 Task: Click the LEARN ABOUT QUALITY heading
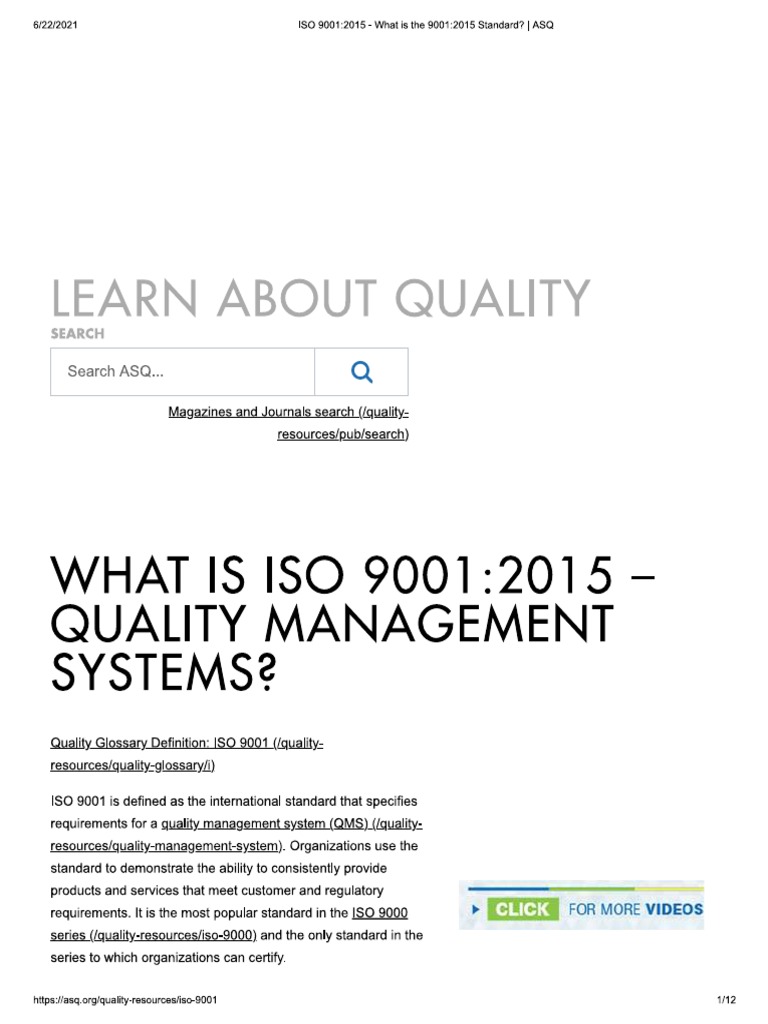(x=321, y=298)
